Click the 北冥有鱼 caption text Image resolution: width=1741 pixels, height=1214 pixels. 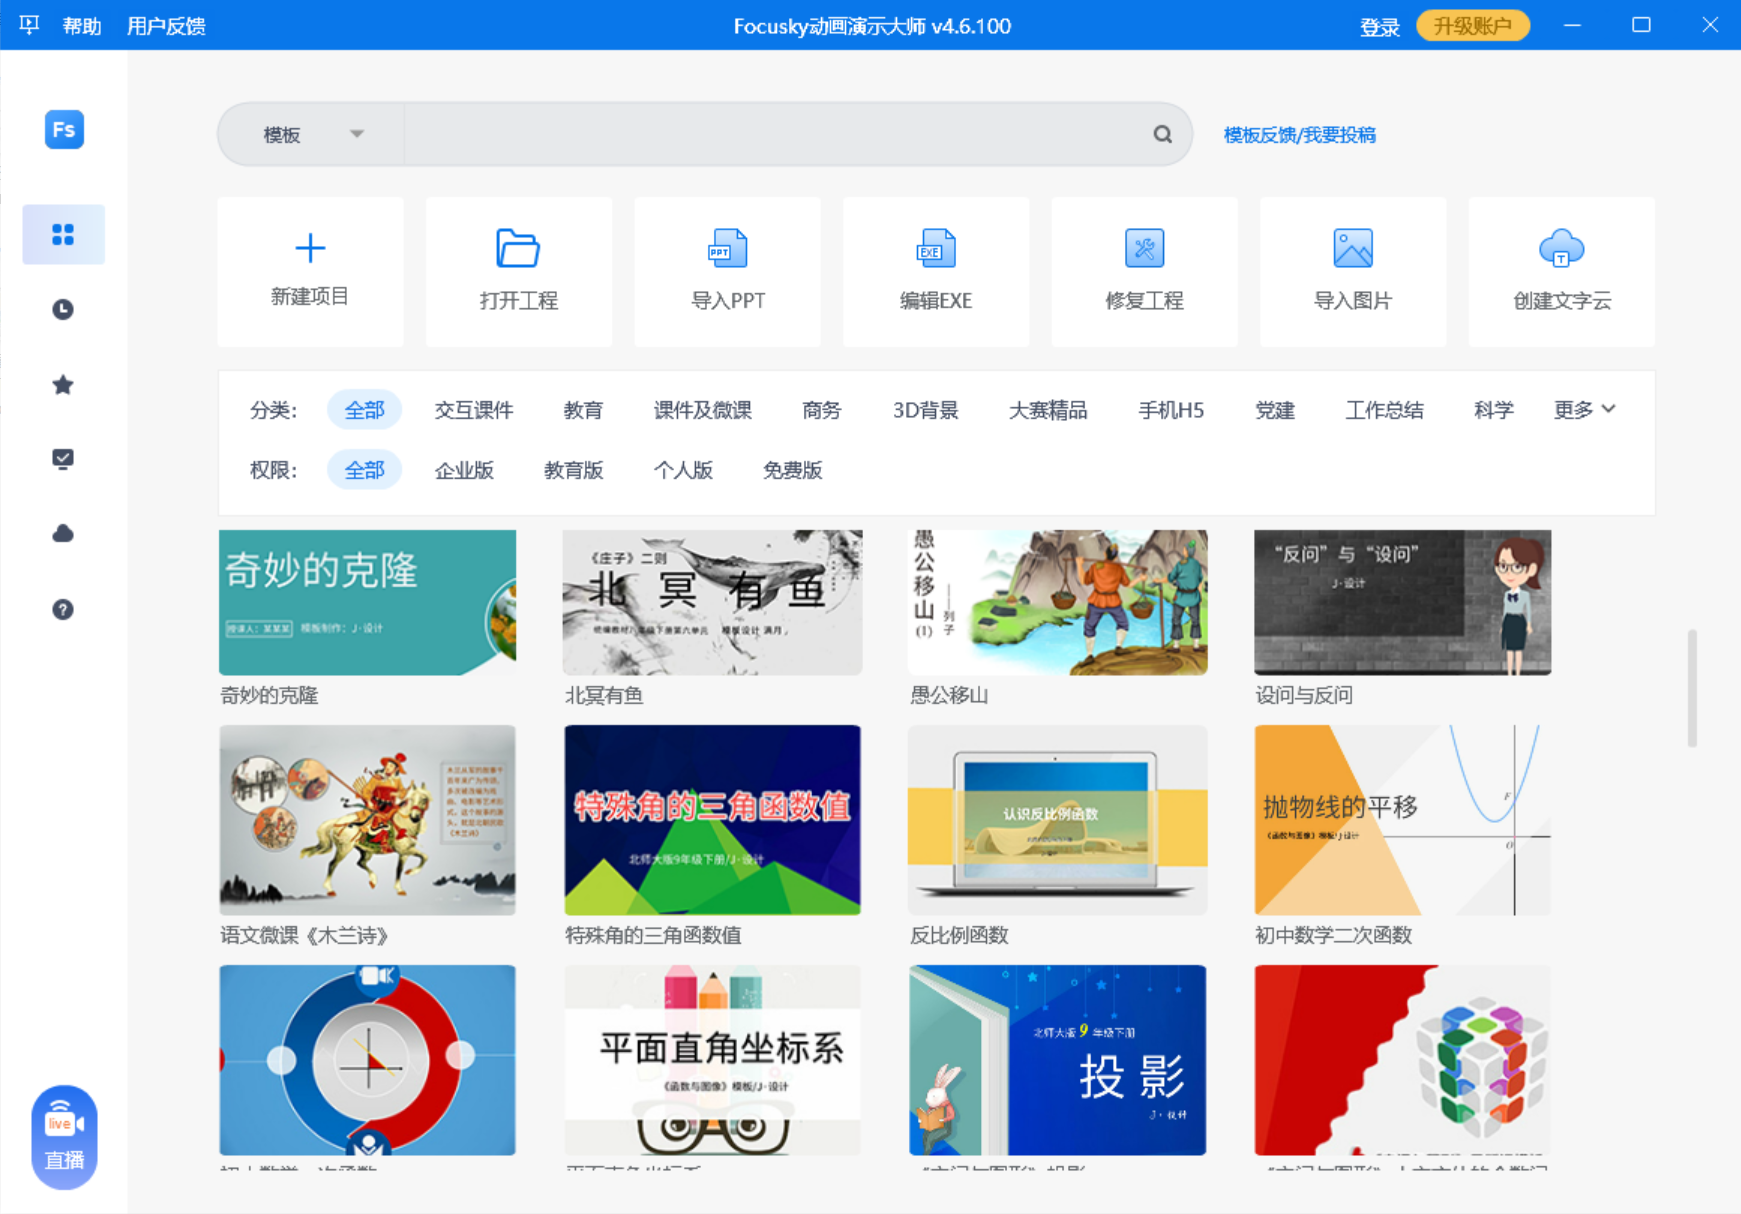[604, 695]
